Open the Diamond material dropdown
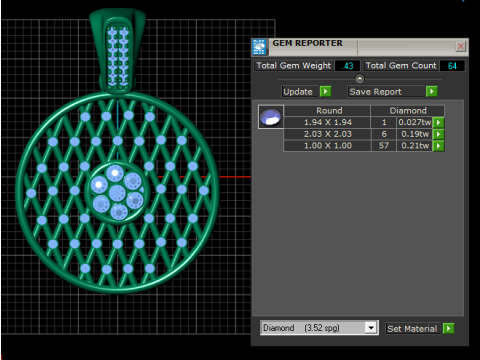 pos(371,328)
